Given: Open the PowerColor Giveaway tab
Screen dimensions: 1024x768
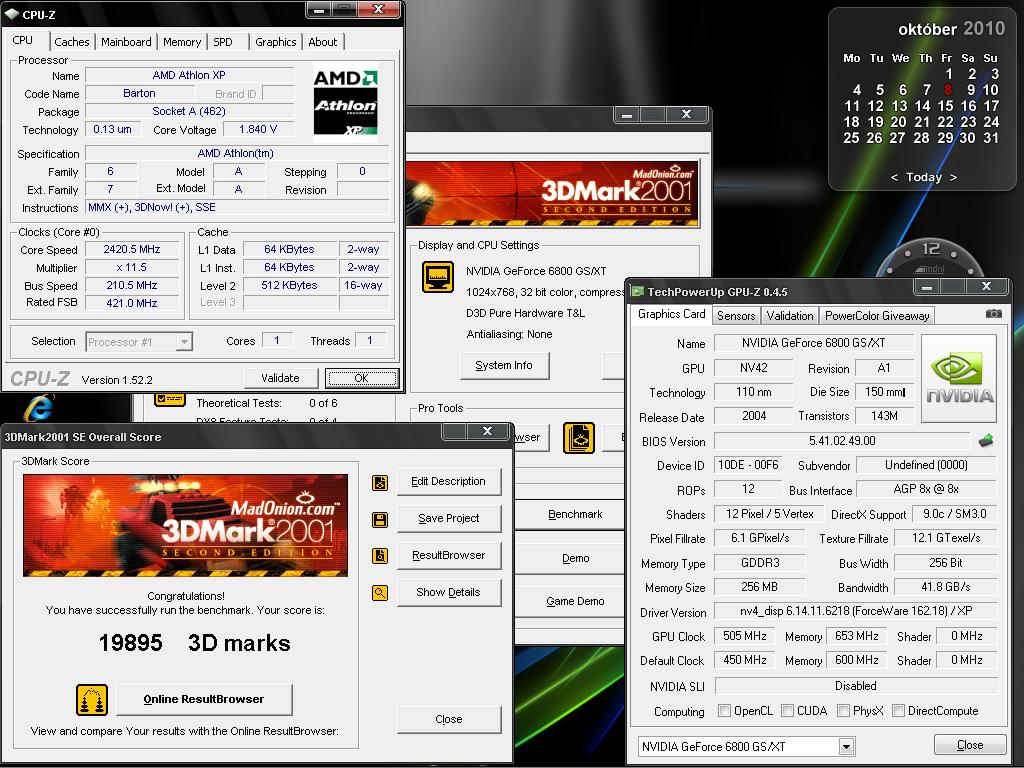Looking at the screenshot, I should pos(877,315).
